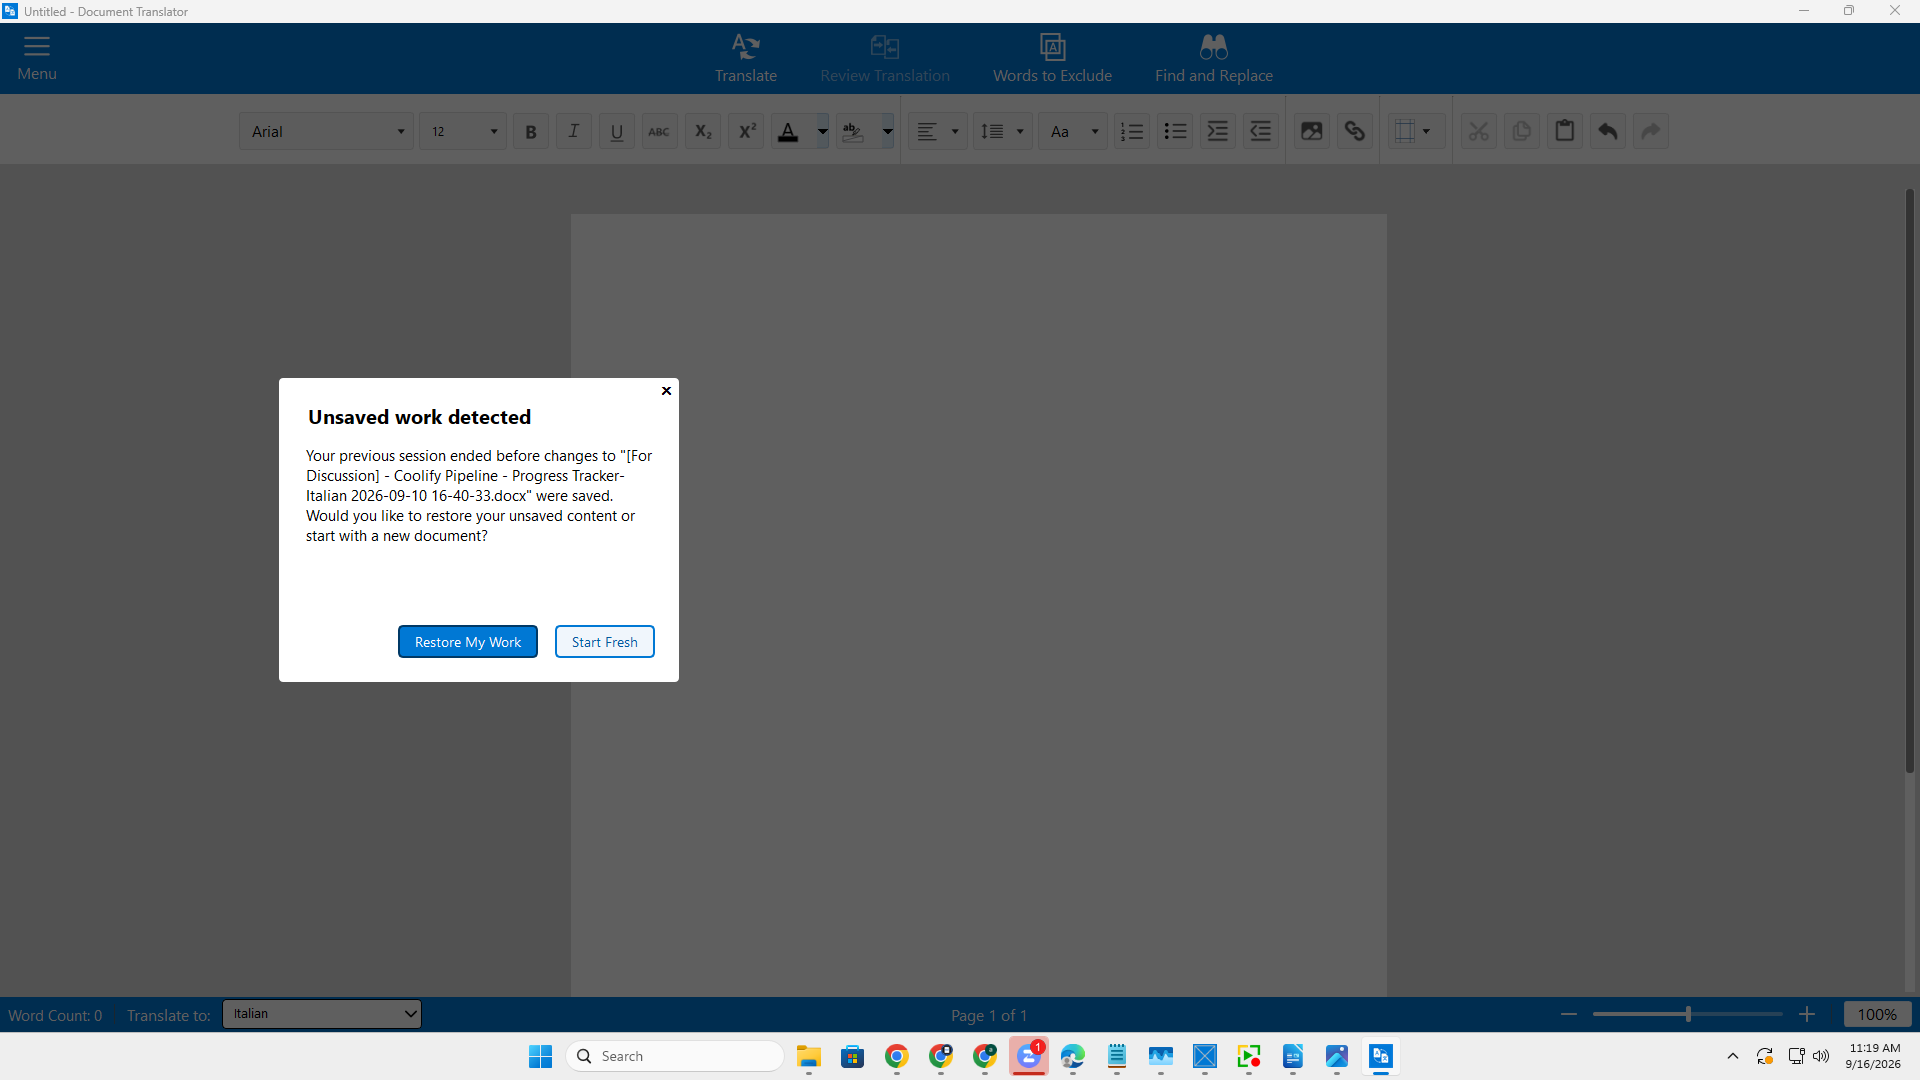The image size is (1920, 1080).
Task: Open the change case Aa dropdown
Action: click(x=1073, y=131)
